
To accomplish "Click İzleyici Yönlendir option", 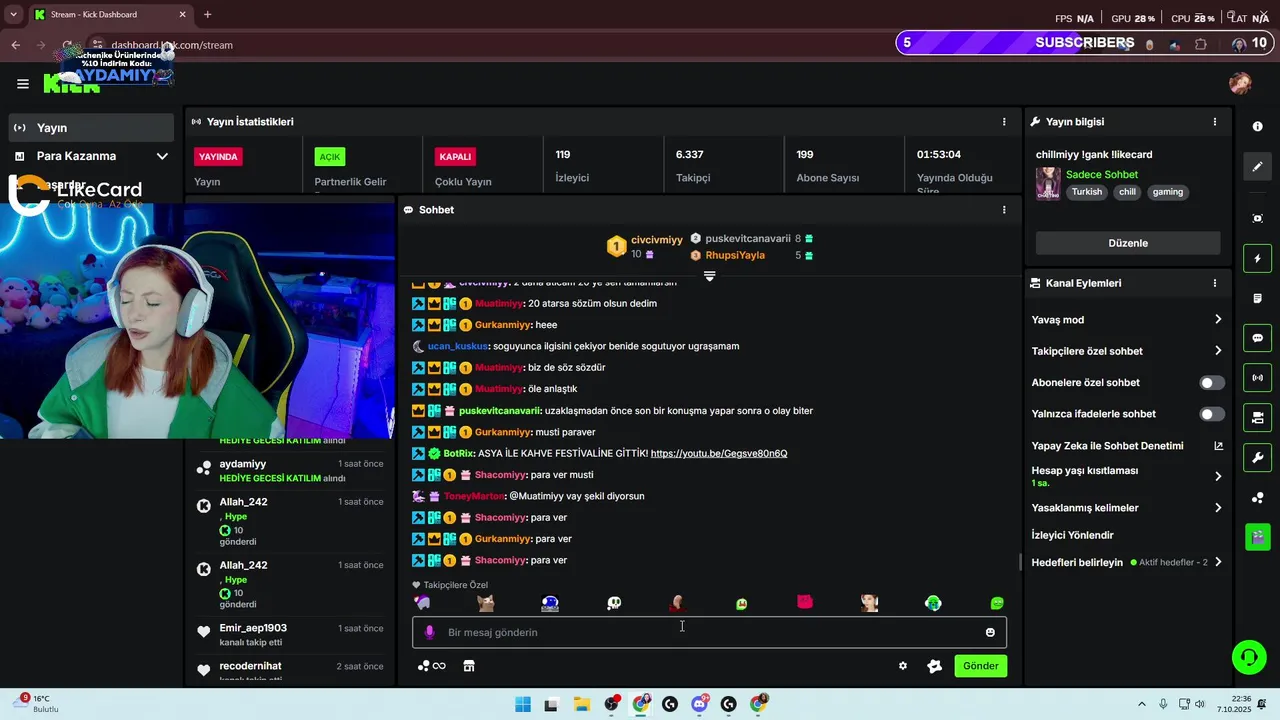I will point(1072,535).
